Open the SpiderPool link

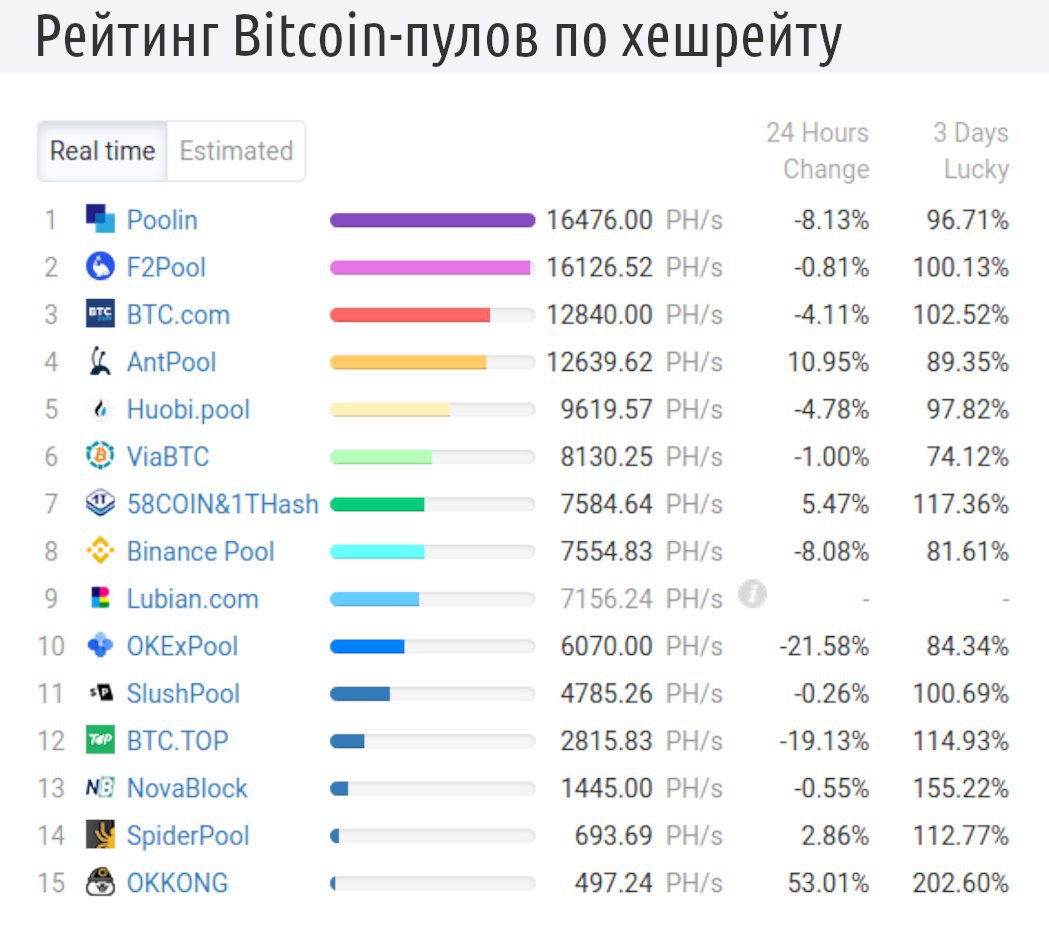point(188,836)
